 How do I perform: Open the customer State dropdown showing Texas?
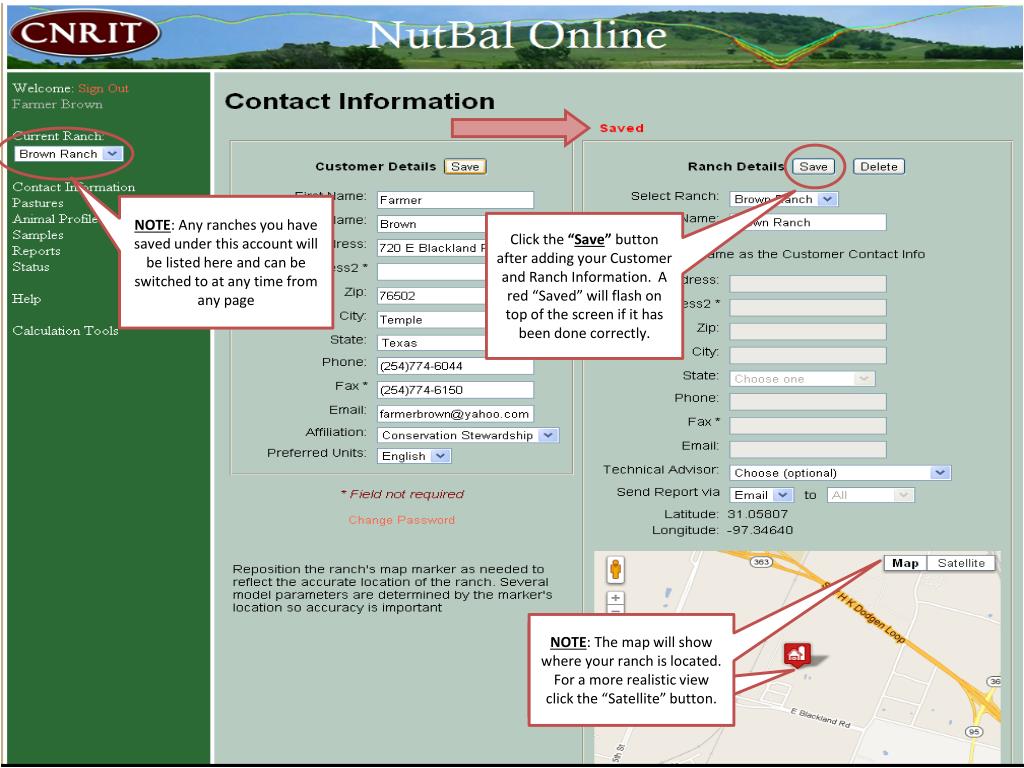tap(431, 343)
